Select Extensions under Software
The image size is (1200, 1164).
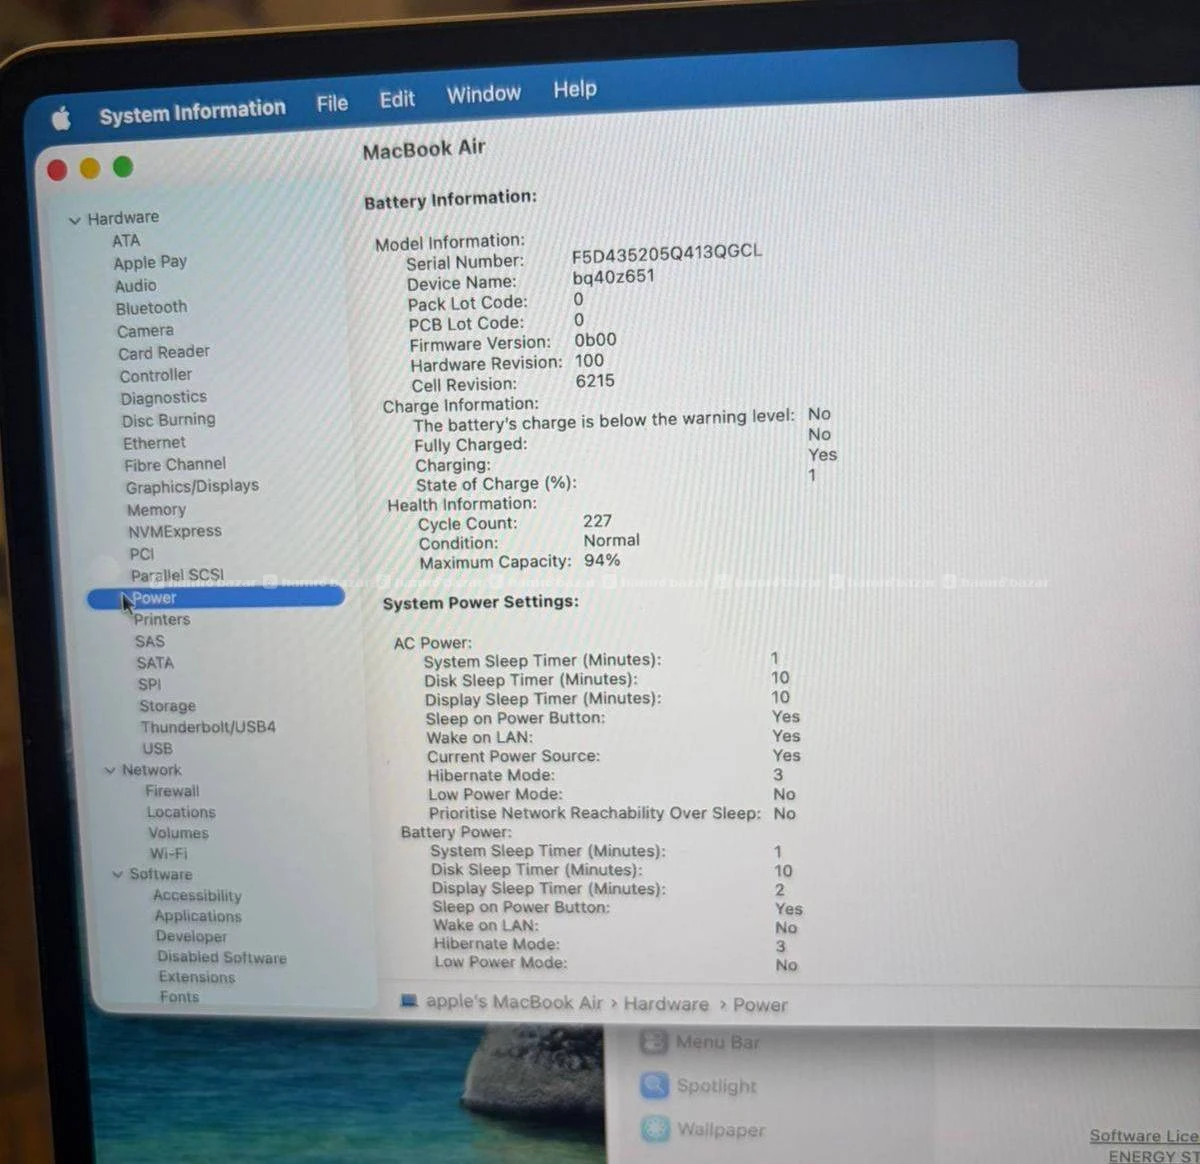pyautogui.click(x=196, y=977)
